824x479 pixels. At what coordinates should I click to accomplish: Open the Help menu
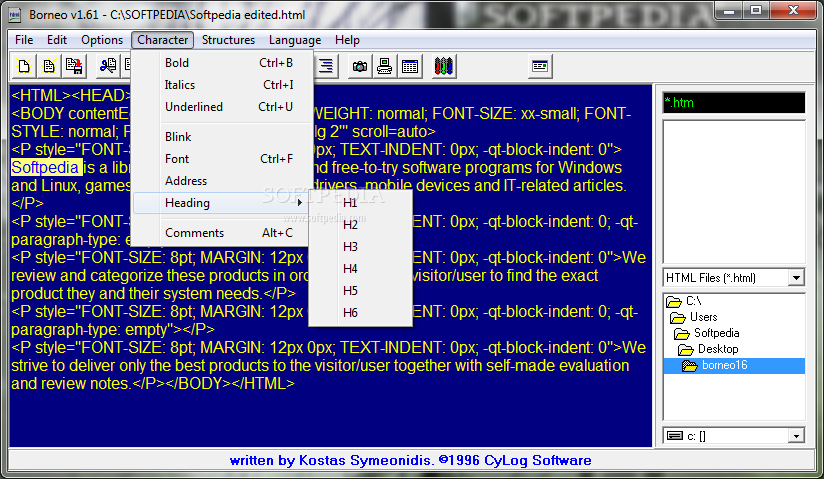347,40
